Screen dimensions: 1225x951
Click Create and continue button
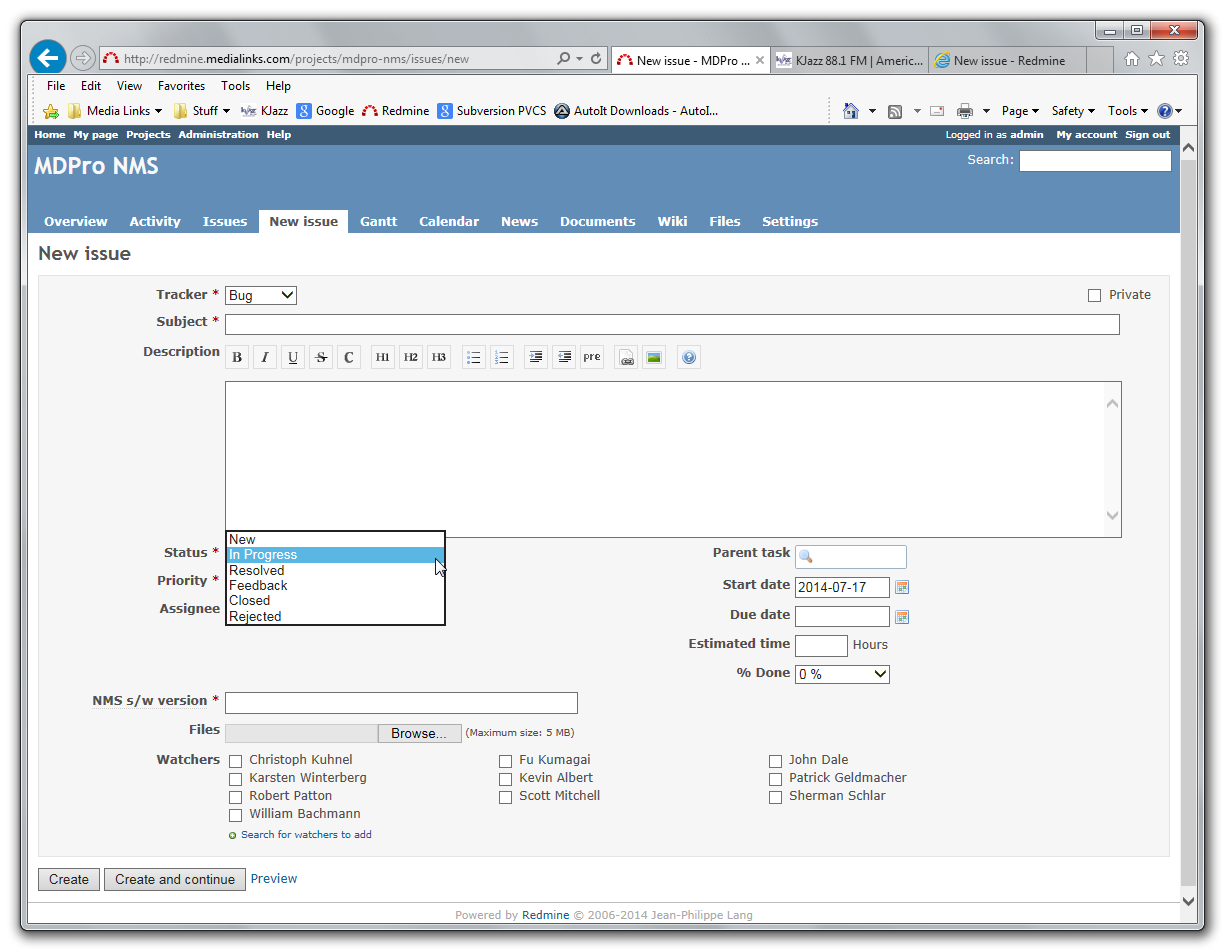pos(175,880)
